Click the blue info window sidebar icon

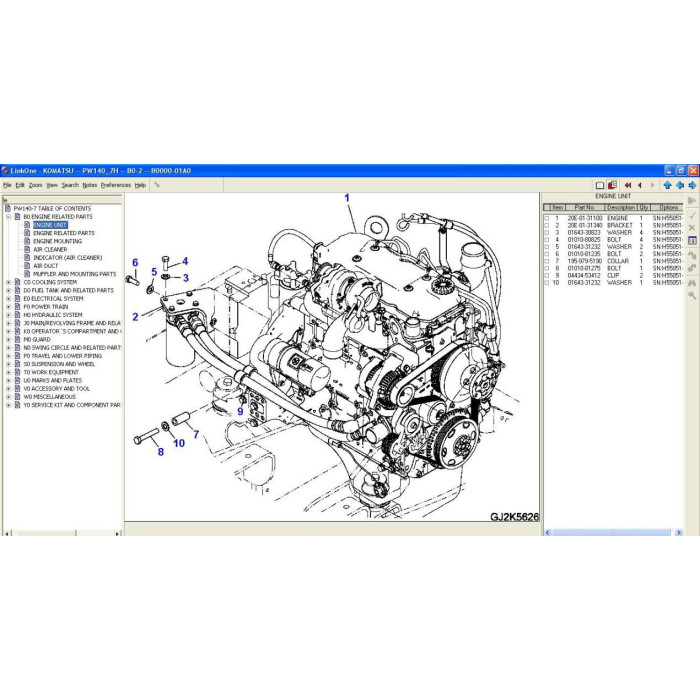[692, 241]
